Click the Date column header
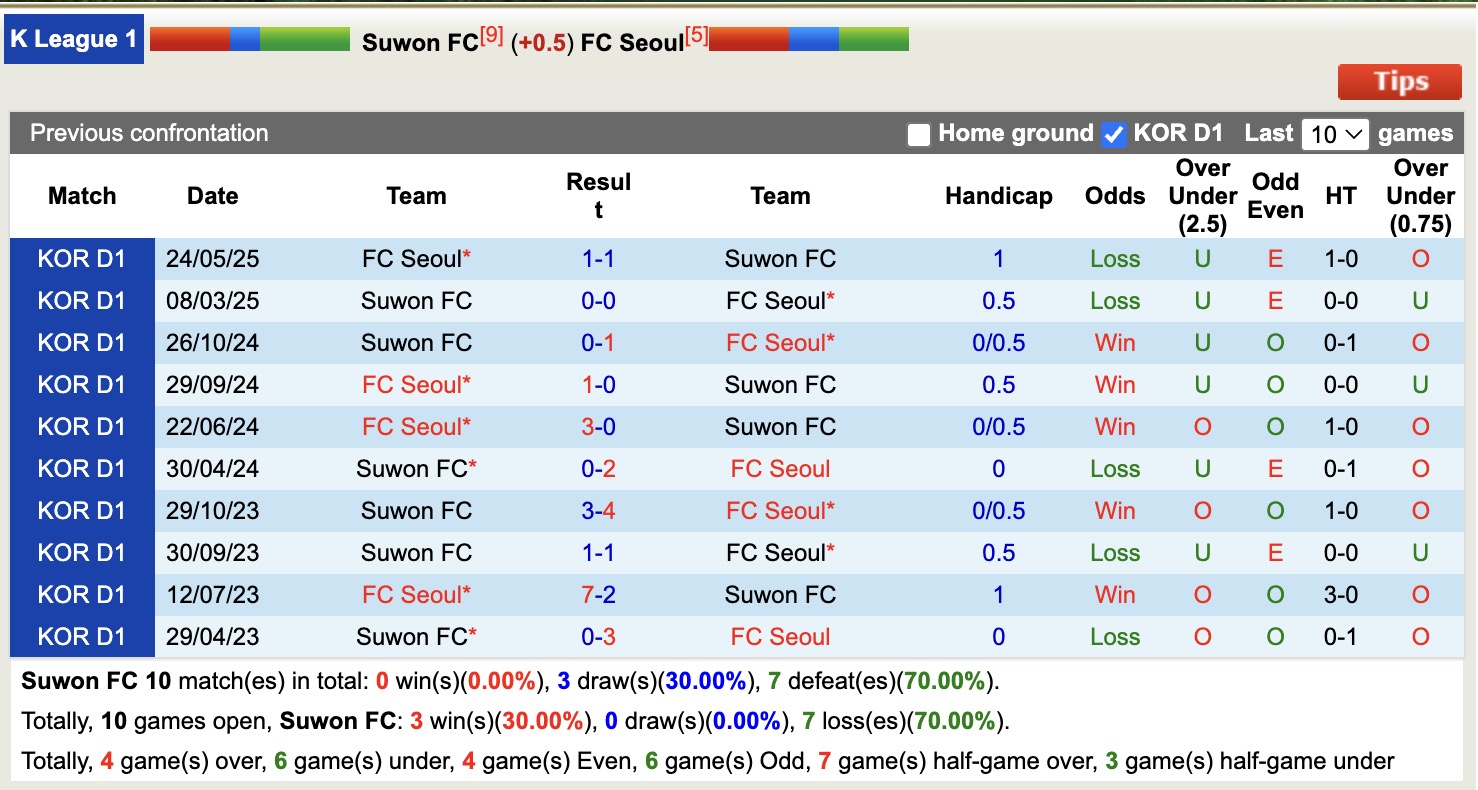Image resolution: width=1478 pixels, height=790 pixels. click(x=212, y=196)
